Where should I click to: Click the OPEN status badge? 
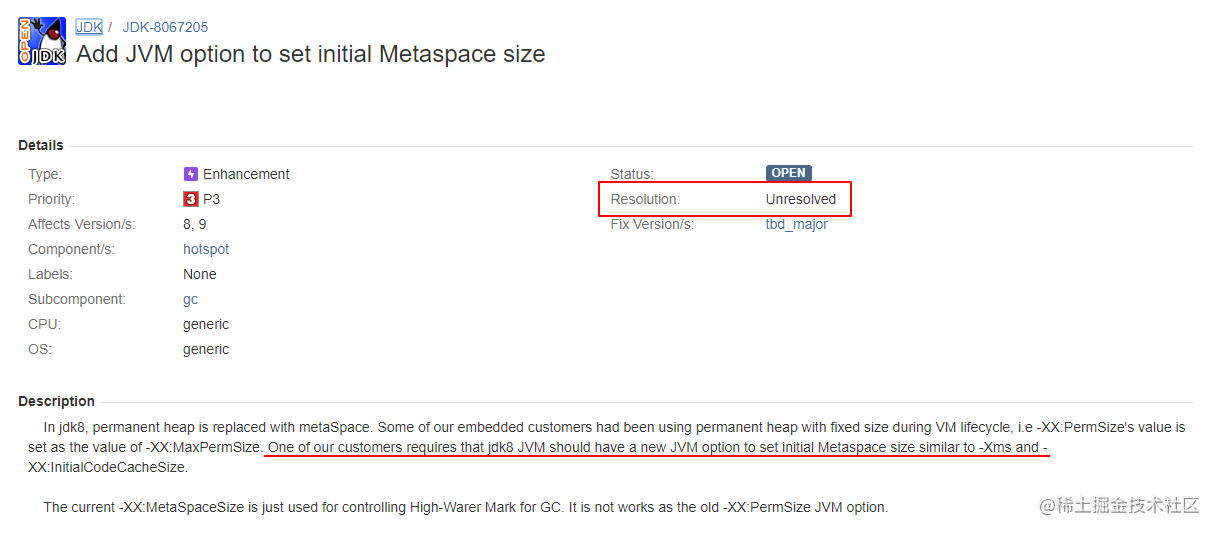[x=789, y=173]
